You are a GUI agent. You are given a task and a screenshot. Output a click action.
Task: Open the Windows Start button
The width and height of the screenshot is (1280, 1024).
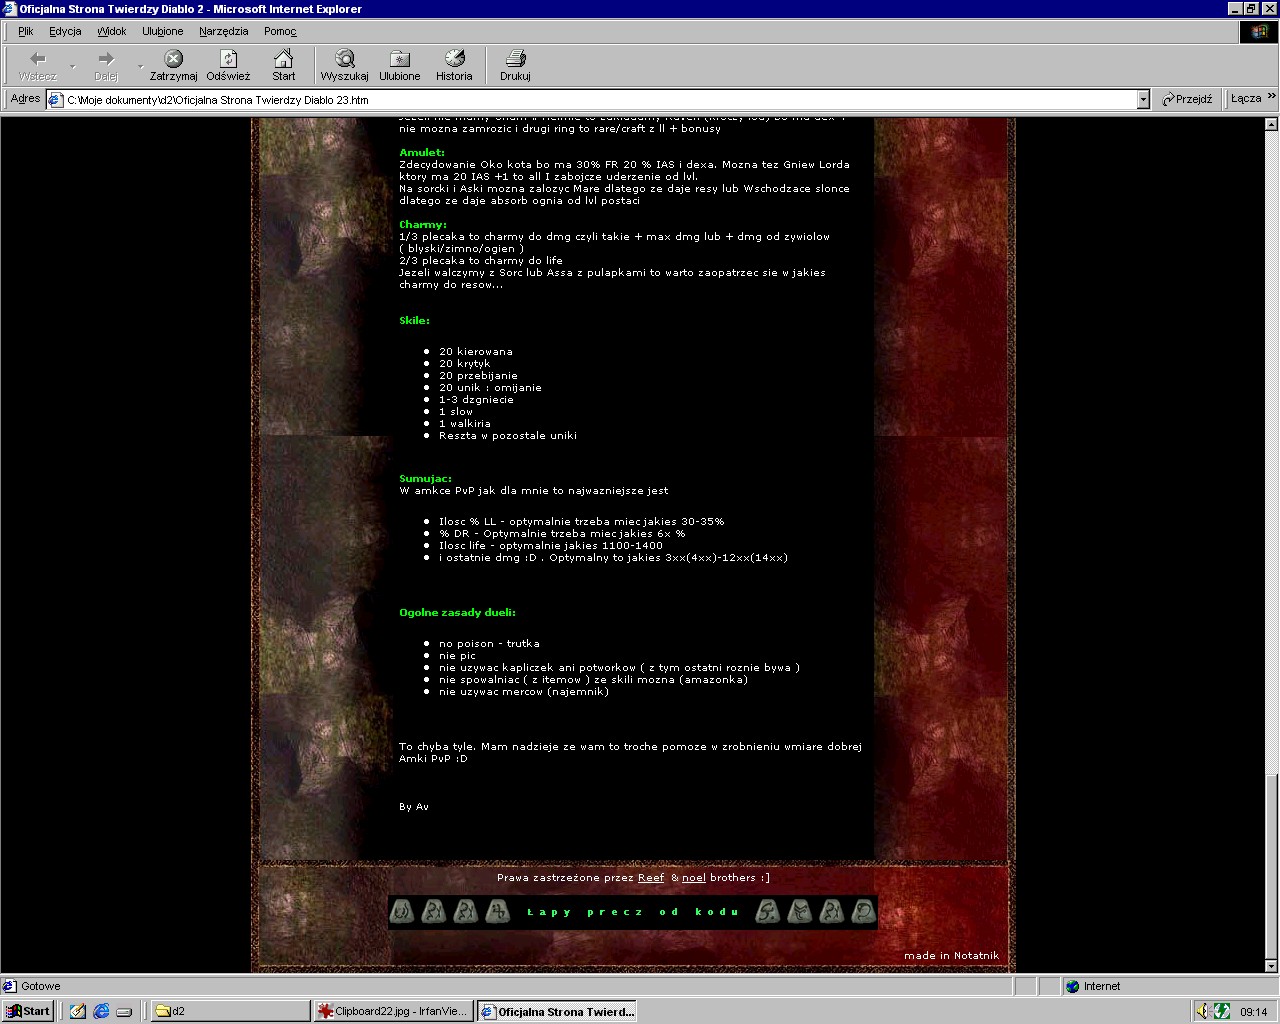(27, 1011)
